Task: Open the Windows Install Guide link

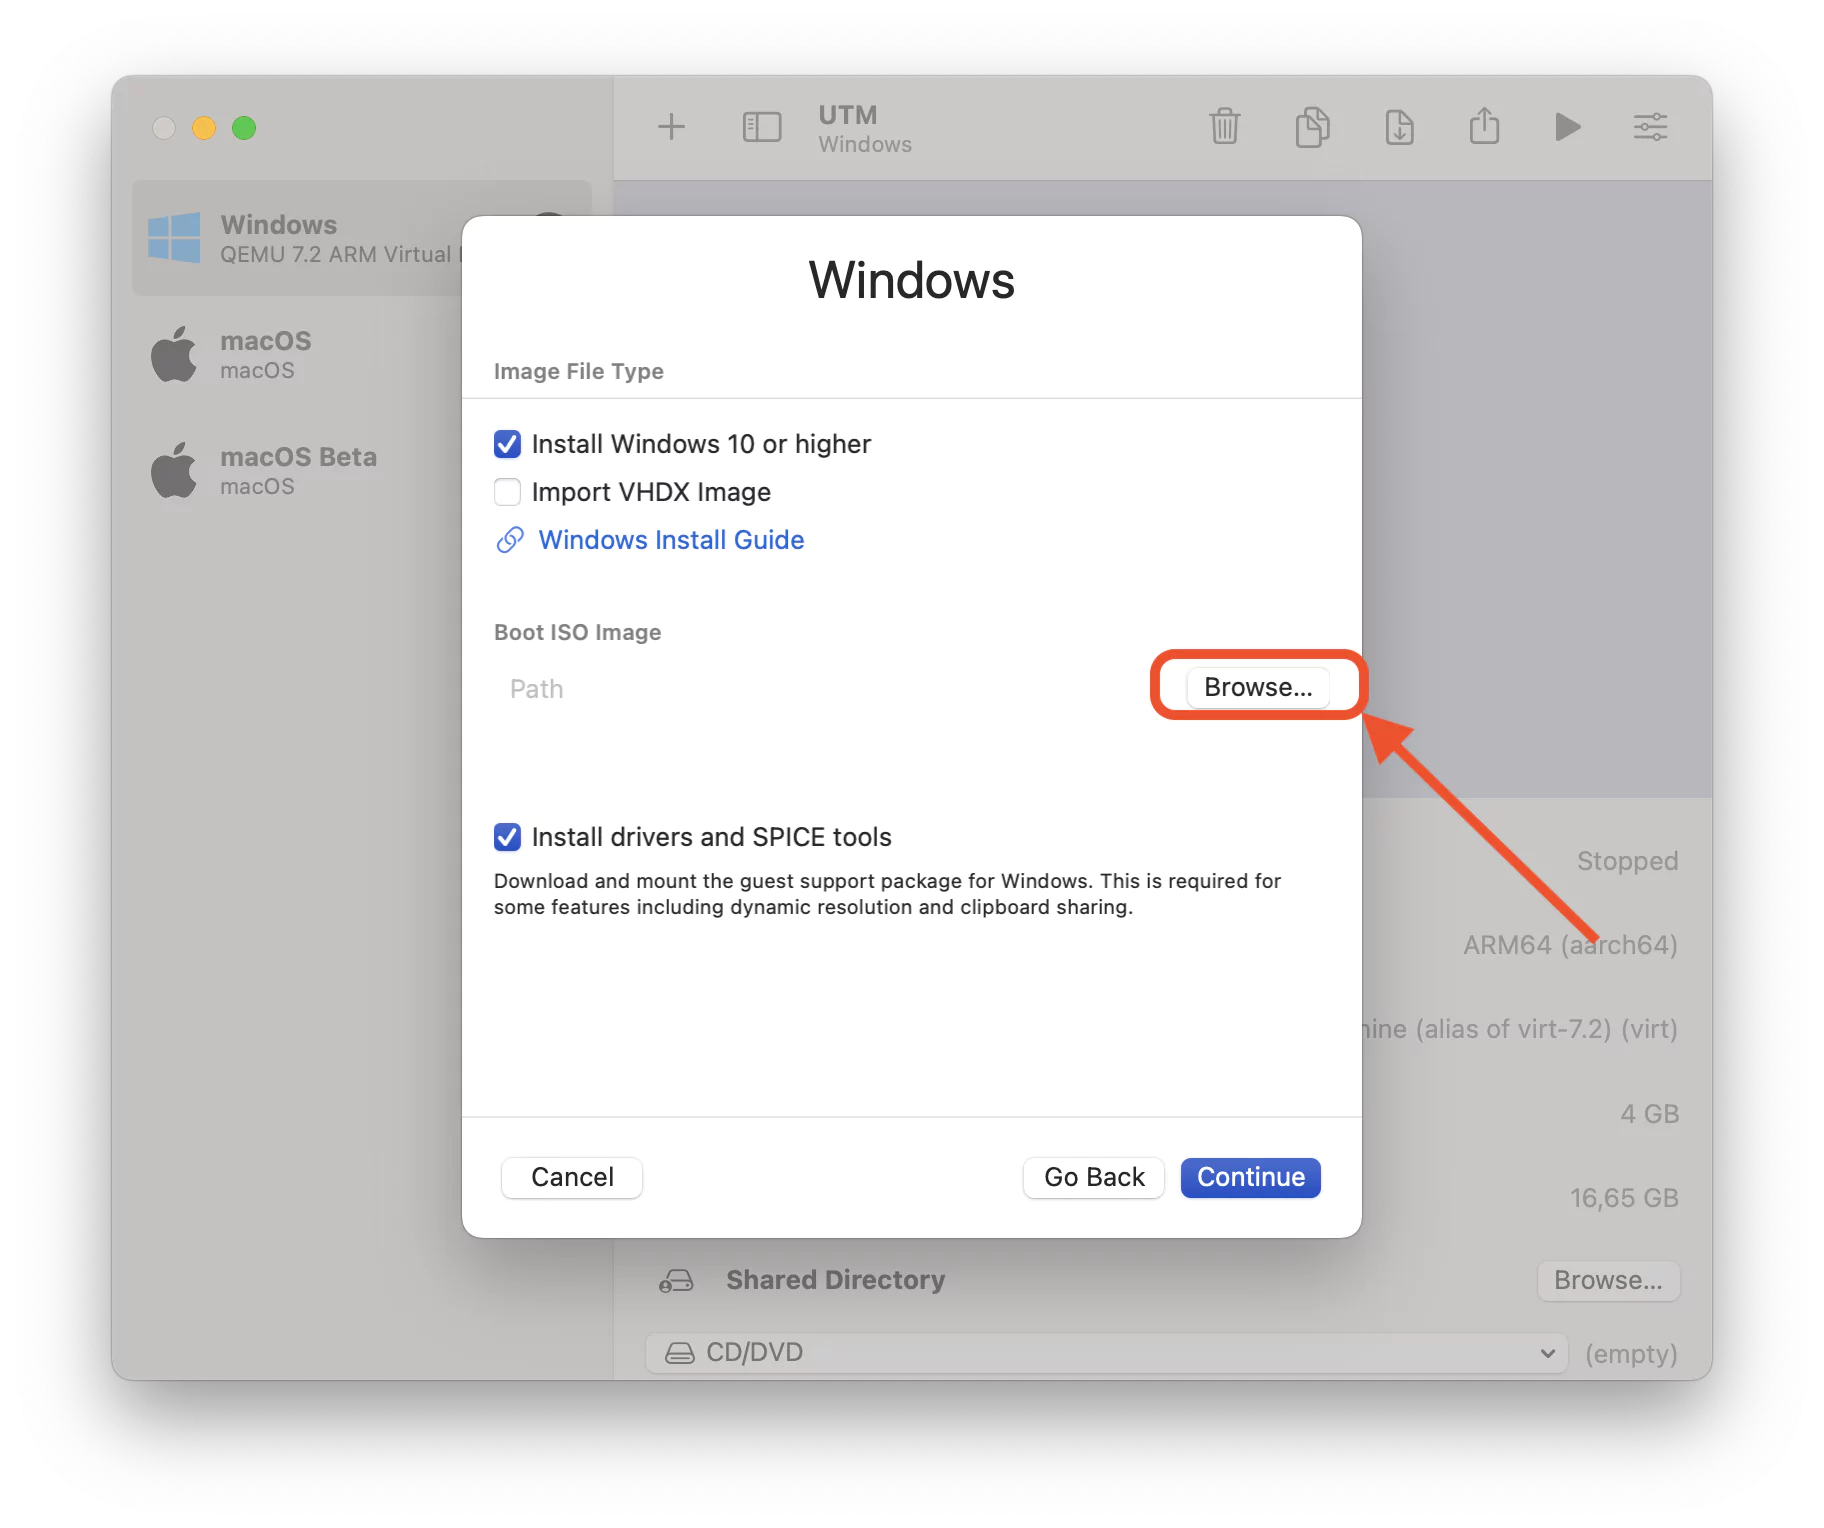Action: tap(671, 540)
